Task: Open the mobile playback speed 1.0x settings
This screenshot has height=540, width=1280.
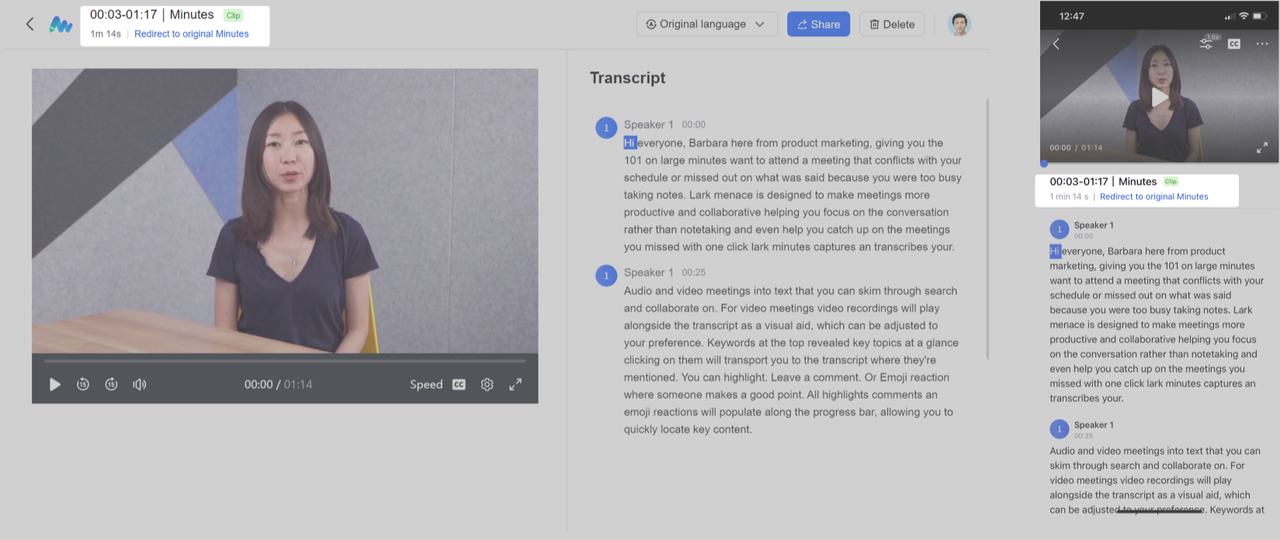Action: 1207,43
